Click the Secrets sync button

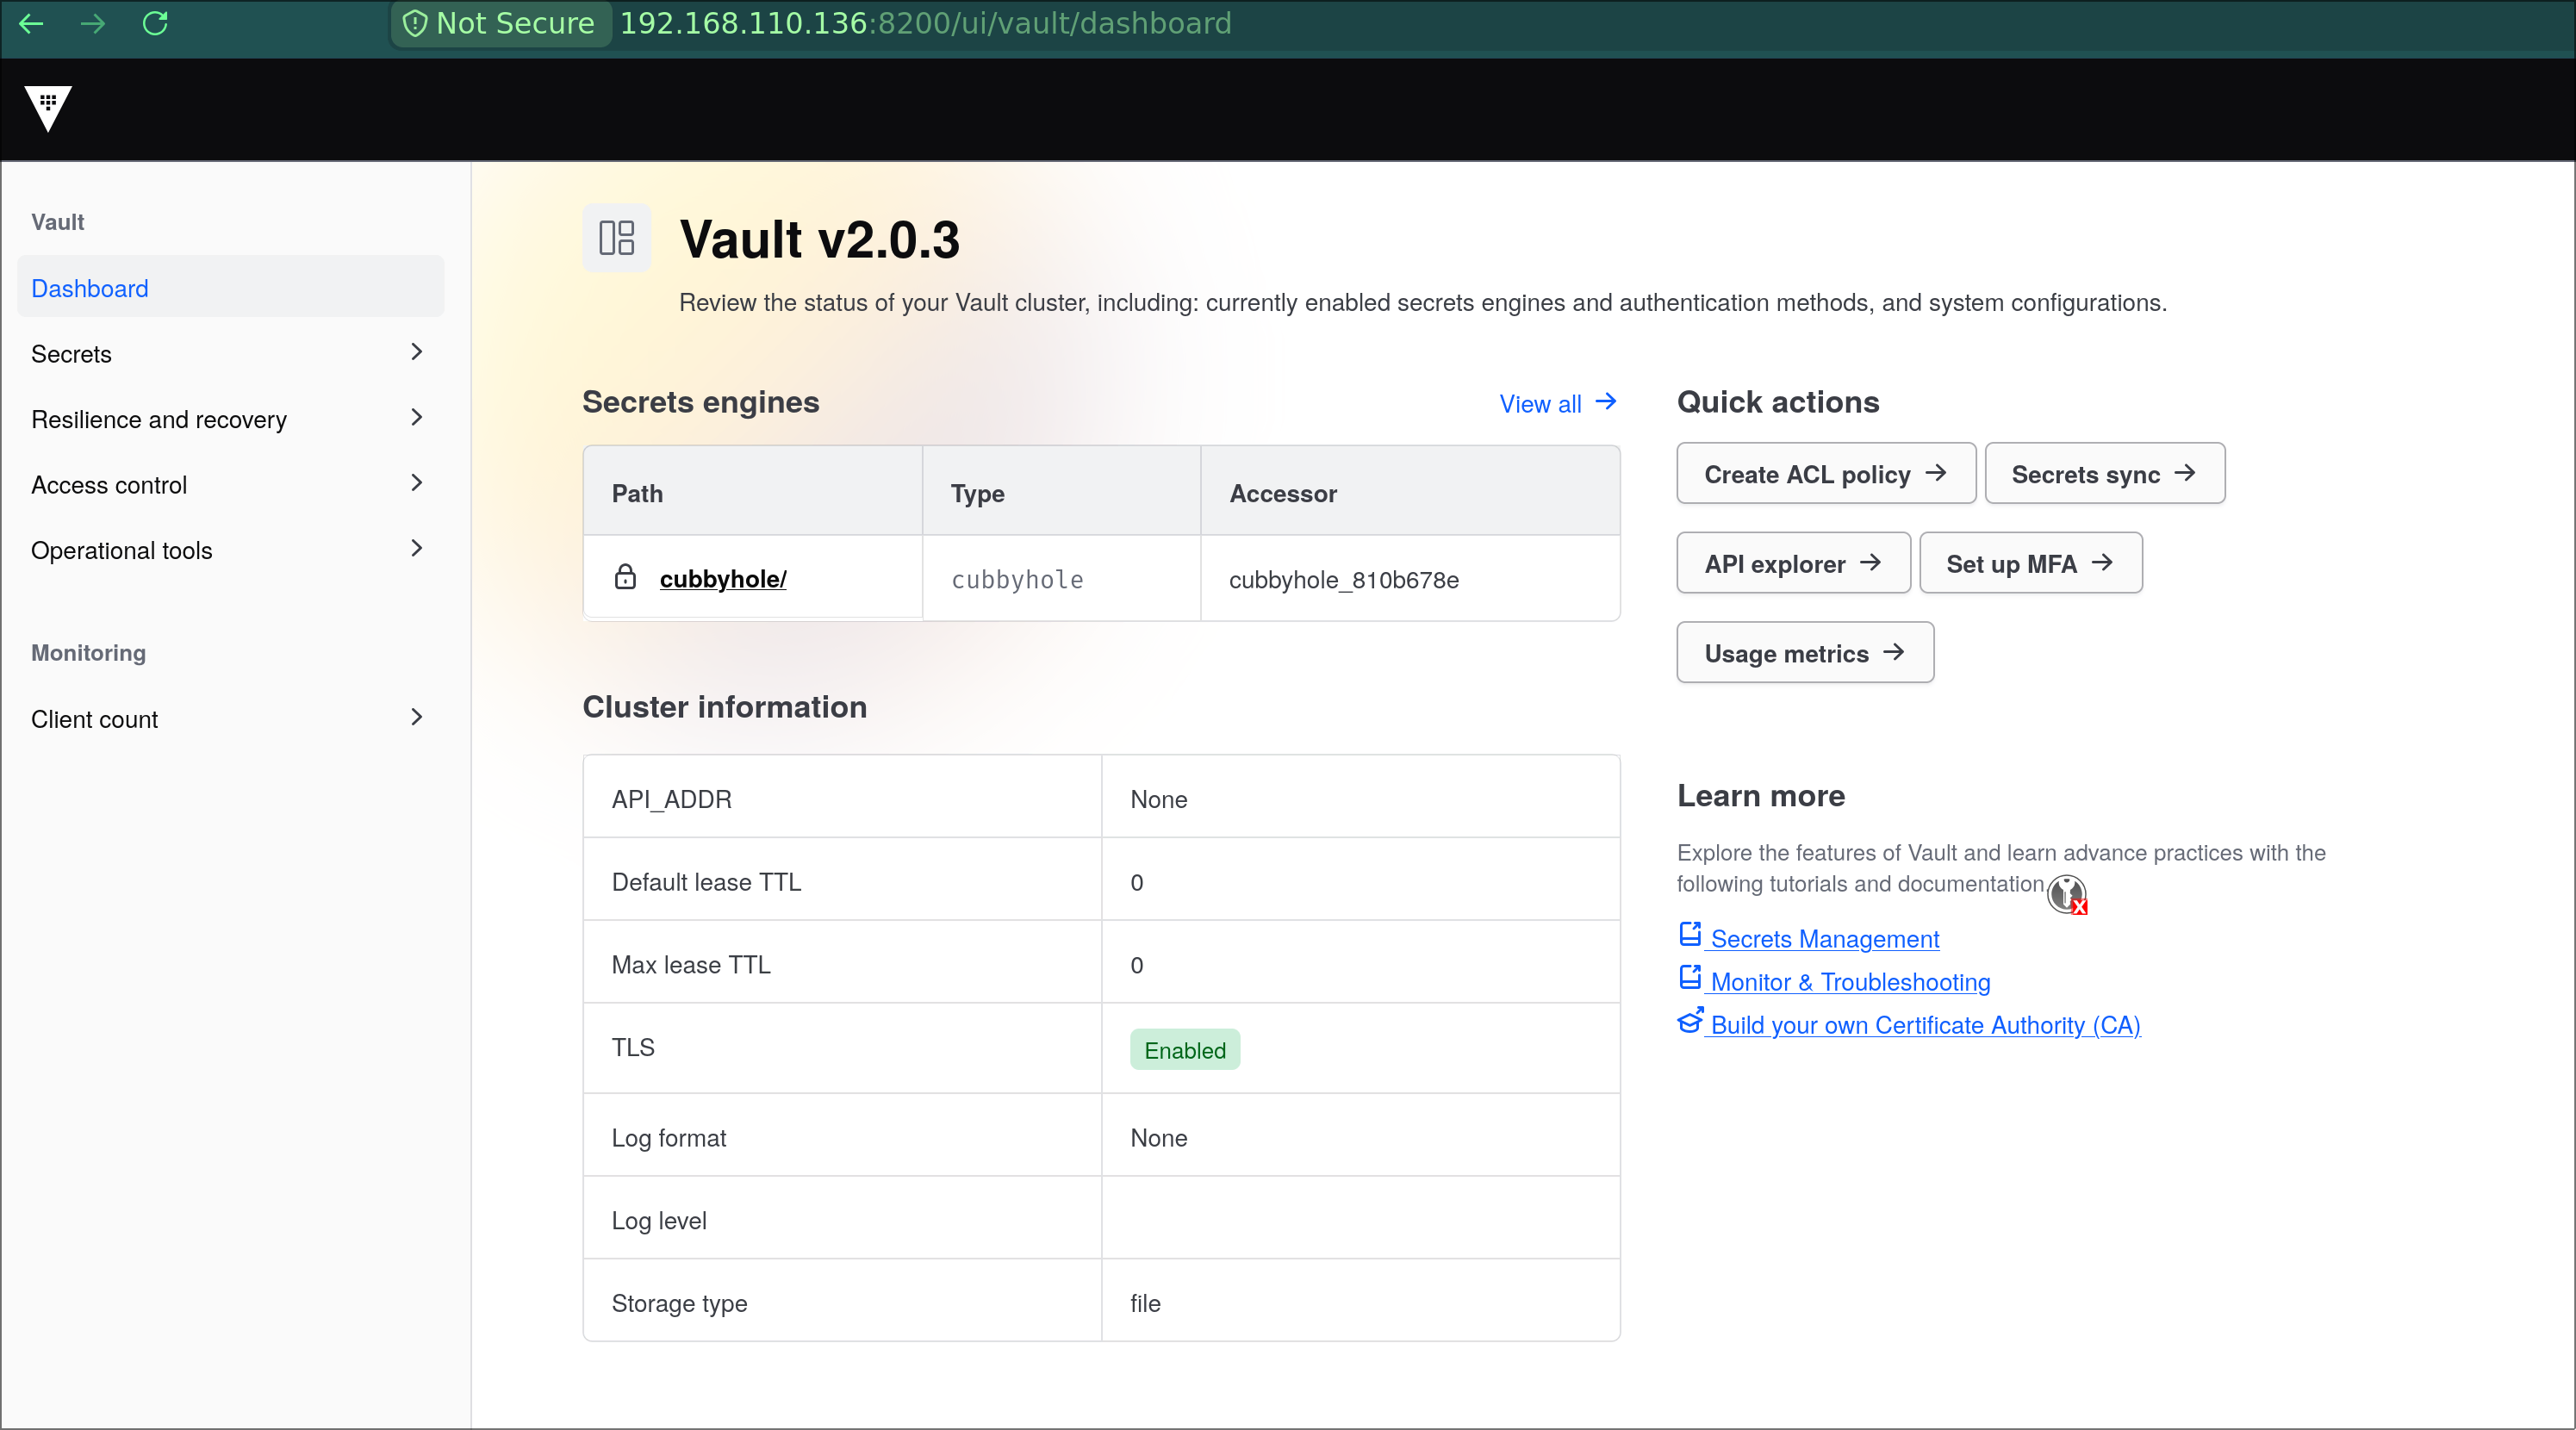pos(2104,473)
